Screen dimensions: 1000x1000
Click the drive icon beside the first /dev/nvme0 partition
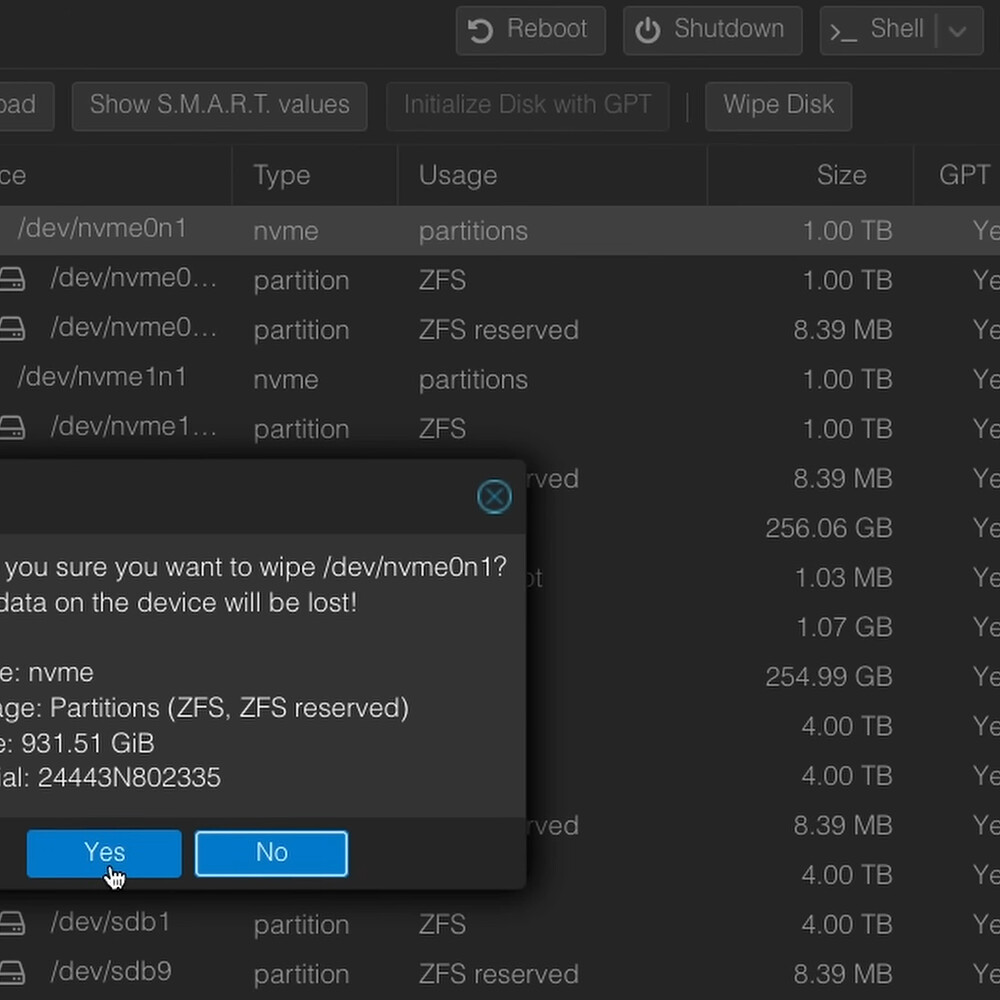[13, 278]
